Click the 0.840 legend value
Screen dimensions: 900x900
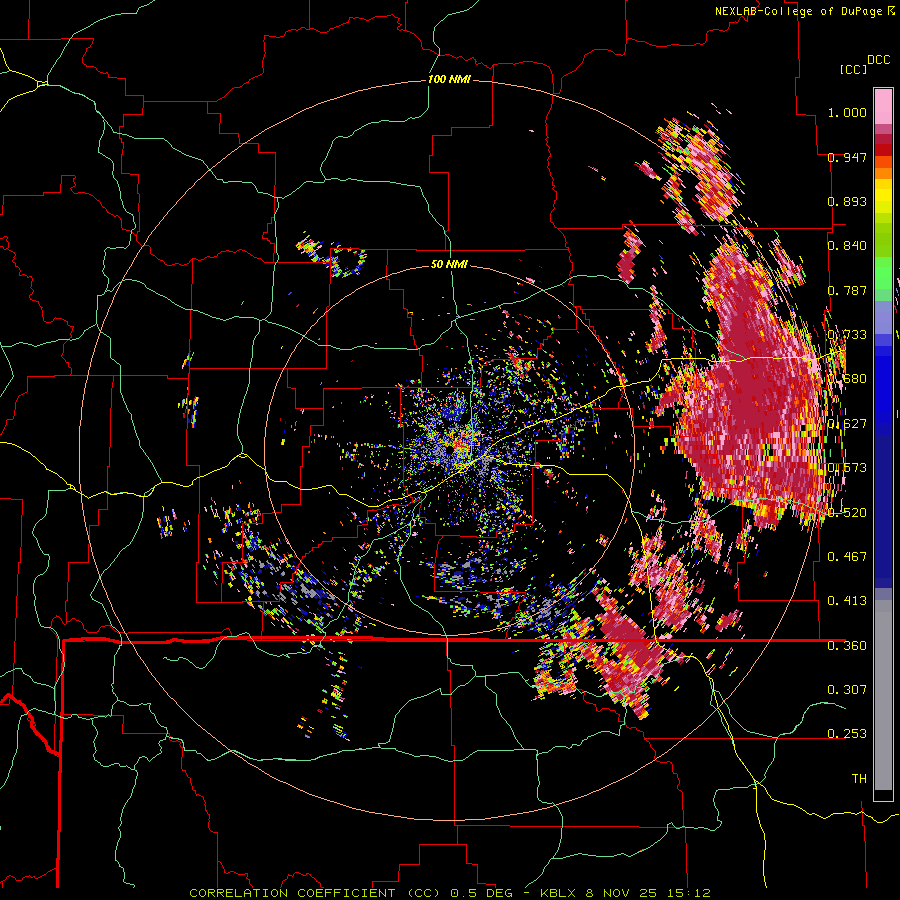pyautogui.click(x=847, y=246)
